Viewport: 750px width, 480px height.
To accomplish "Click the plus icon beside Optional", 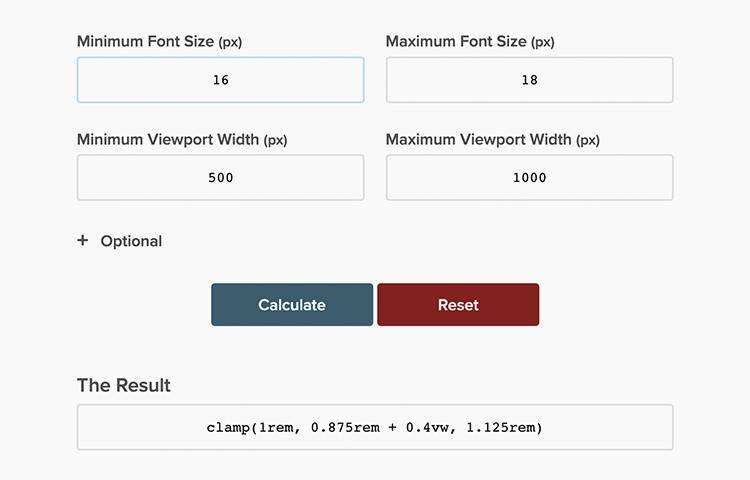I will (x=83, y=241).
